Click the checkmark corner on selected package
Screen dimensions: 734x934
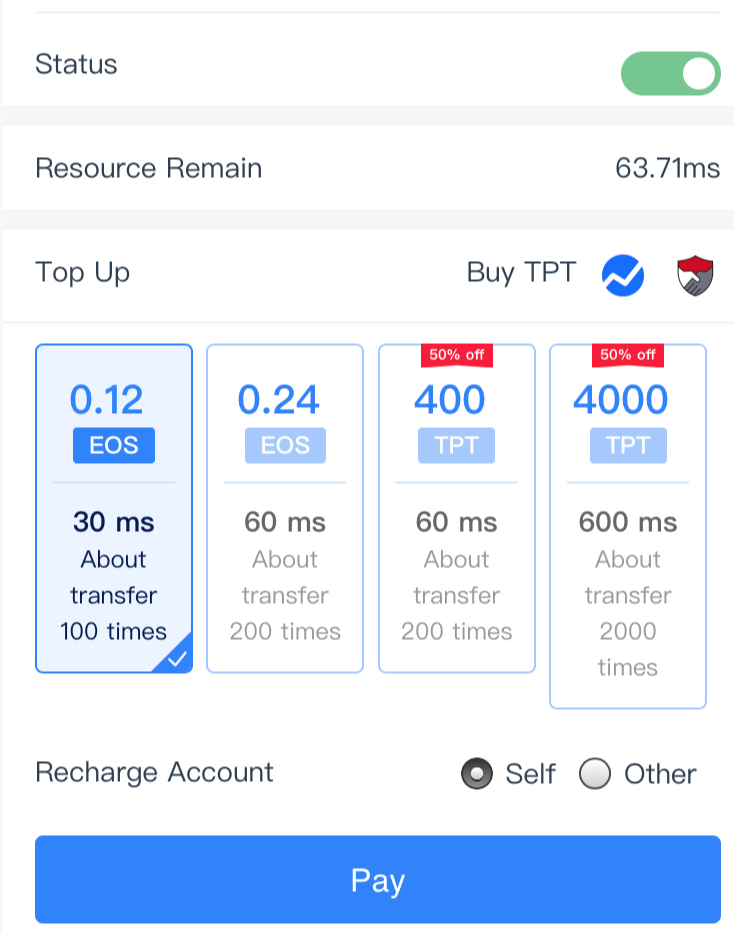pyautogui.click(x=178, y=658)
